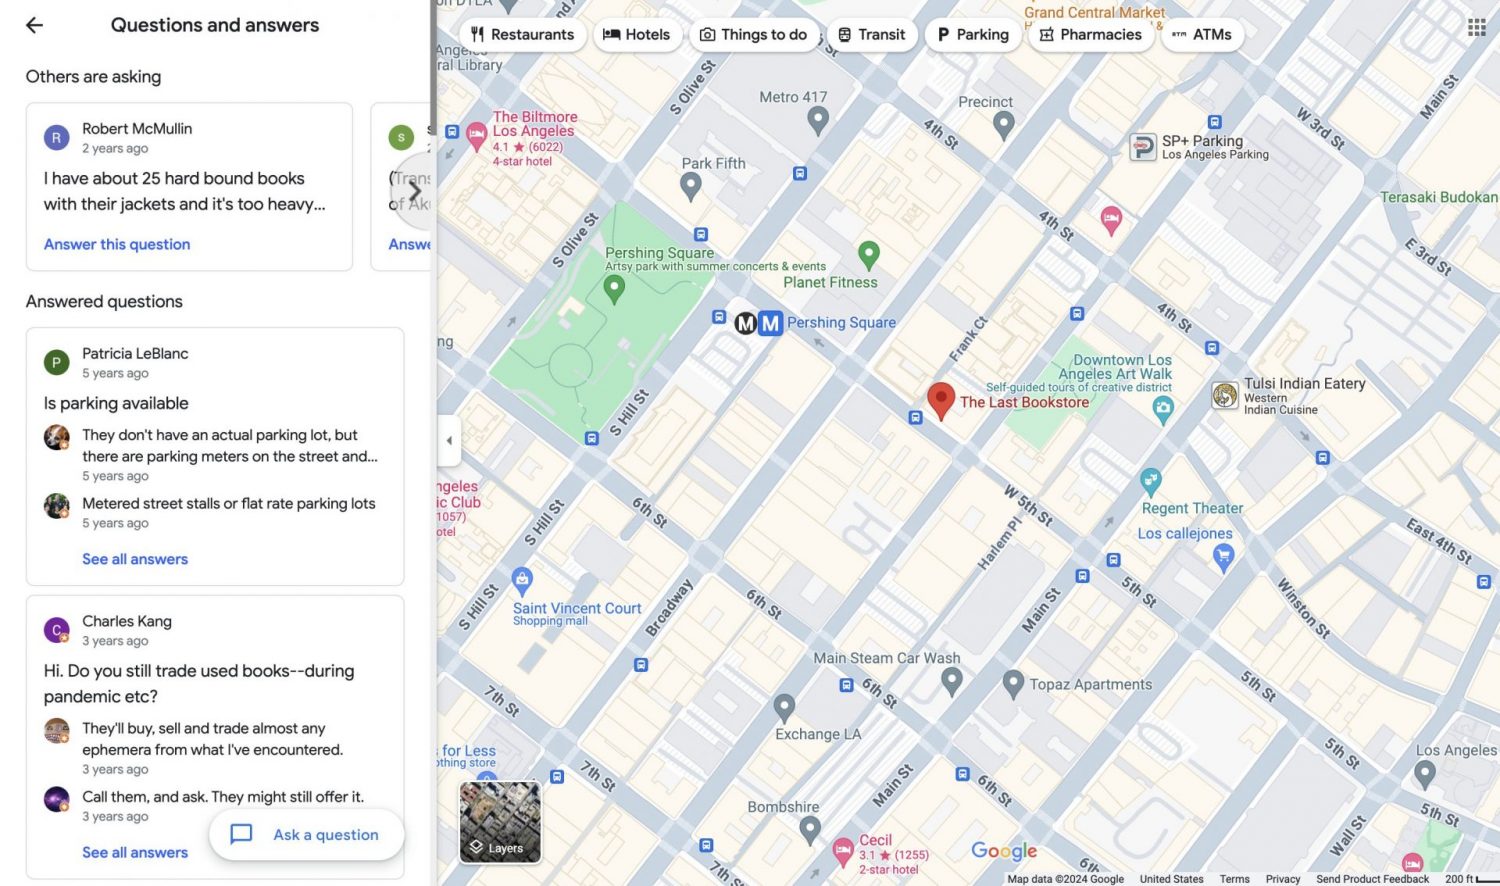Open Privacy link in map footer

click(1283, 879)
